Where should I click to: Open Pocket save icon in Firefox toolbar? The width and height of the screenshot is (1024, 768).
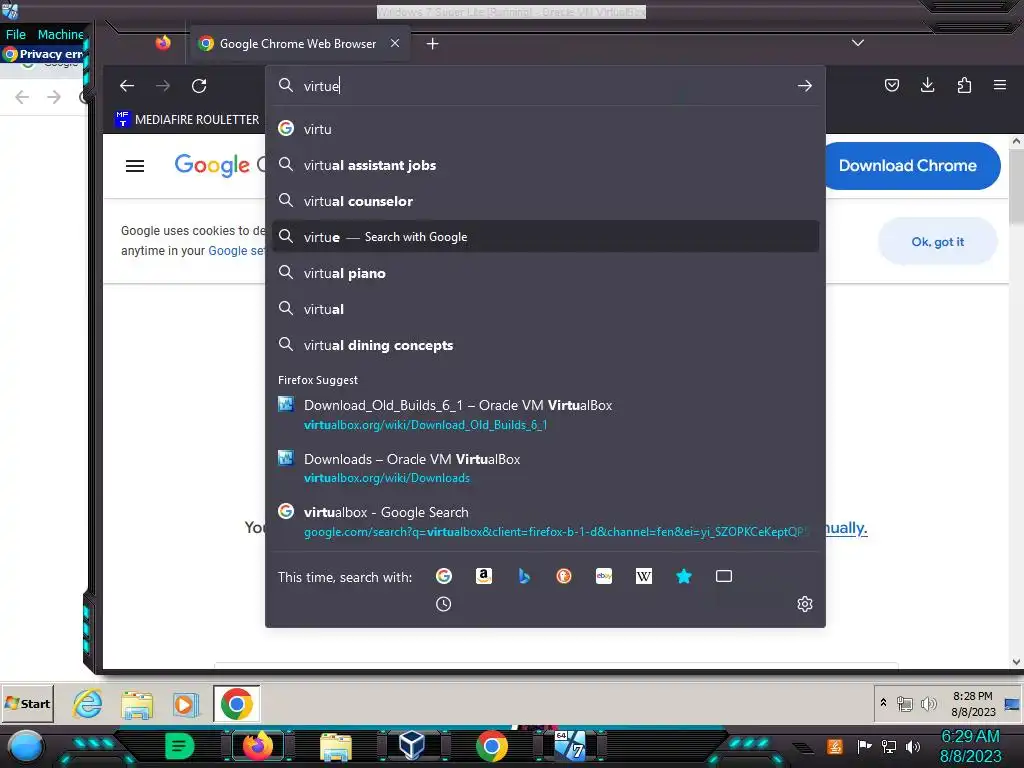coord(892,85)
